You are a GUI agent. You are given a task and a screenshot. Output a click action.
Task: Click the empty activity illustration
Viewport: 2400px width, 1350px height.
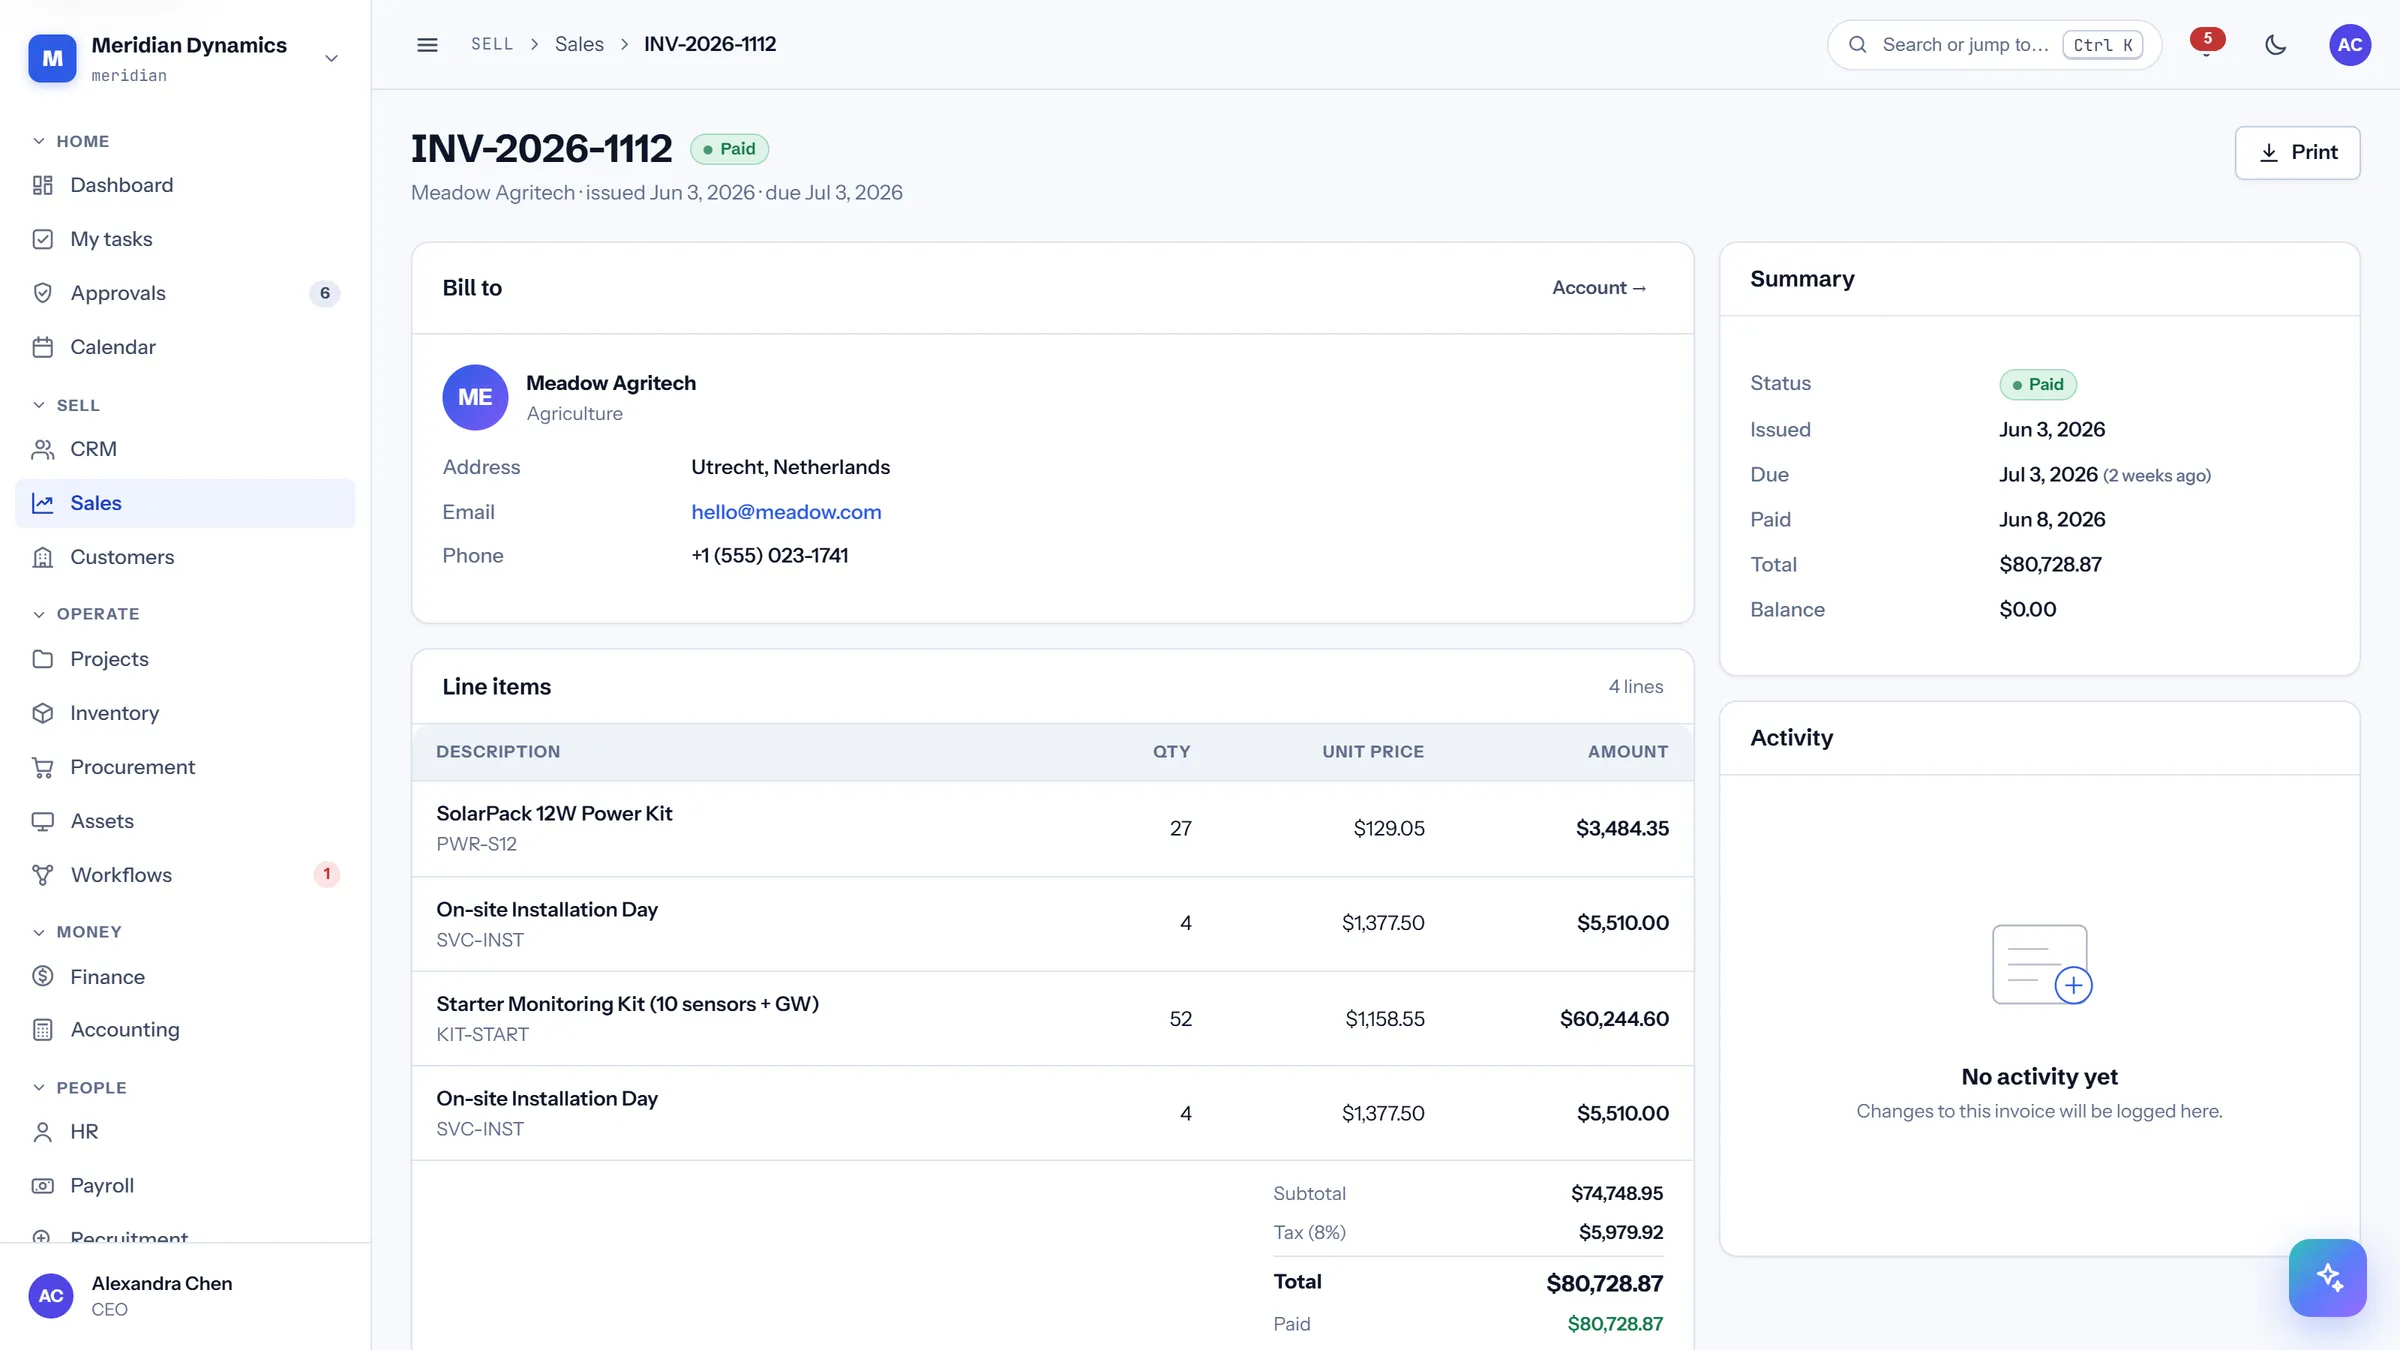2041,964
